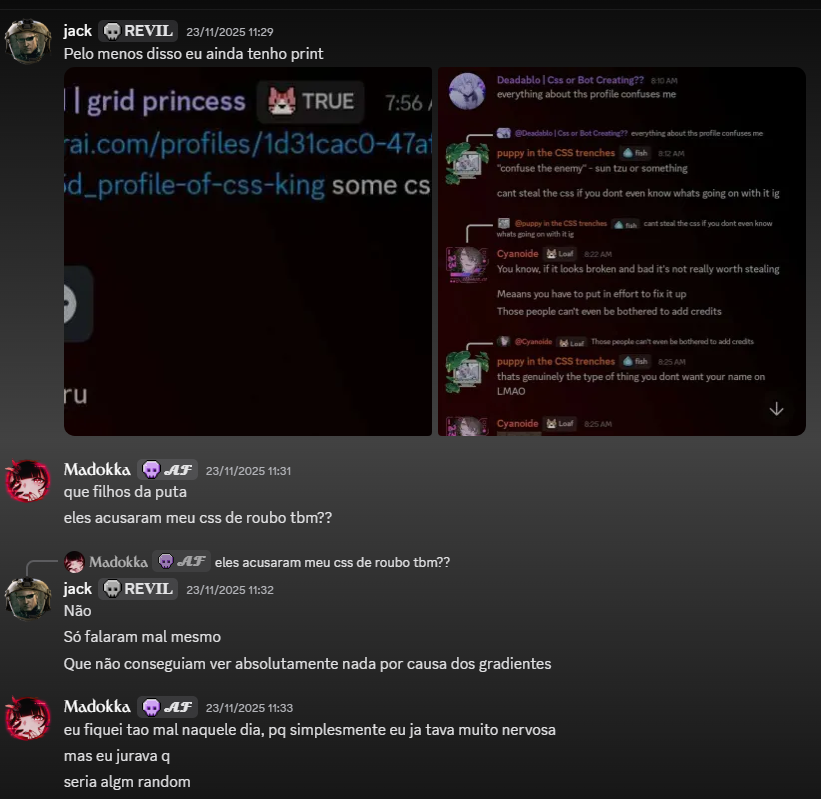Viewport: 821px width, 799px height.
Task: Click the skull REVIL tag on first message
Action: [x=138, y=31]
